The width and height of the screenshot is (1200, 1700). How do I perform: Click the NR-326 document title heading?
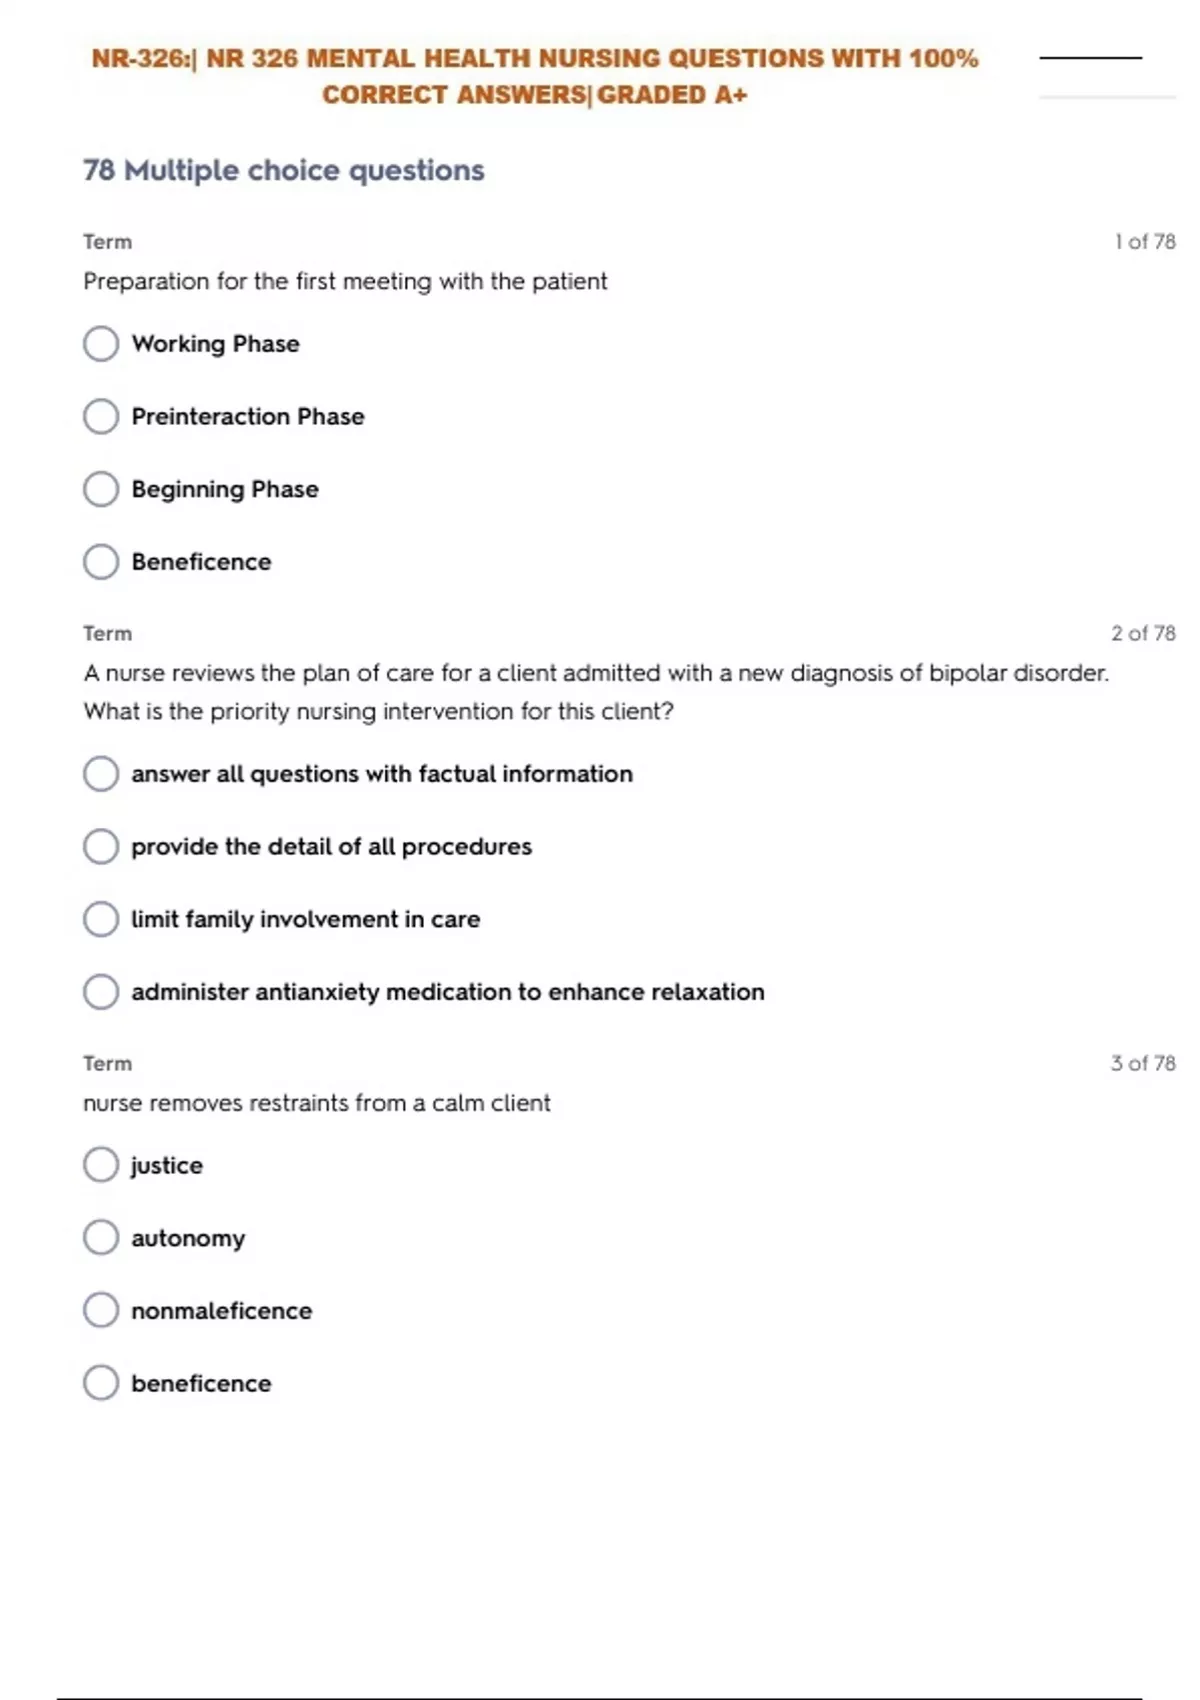click(535, 76)
